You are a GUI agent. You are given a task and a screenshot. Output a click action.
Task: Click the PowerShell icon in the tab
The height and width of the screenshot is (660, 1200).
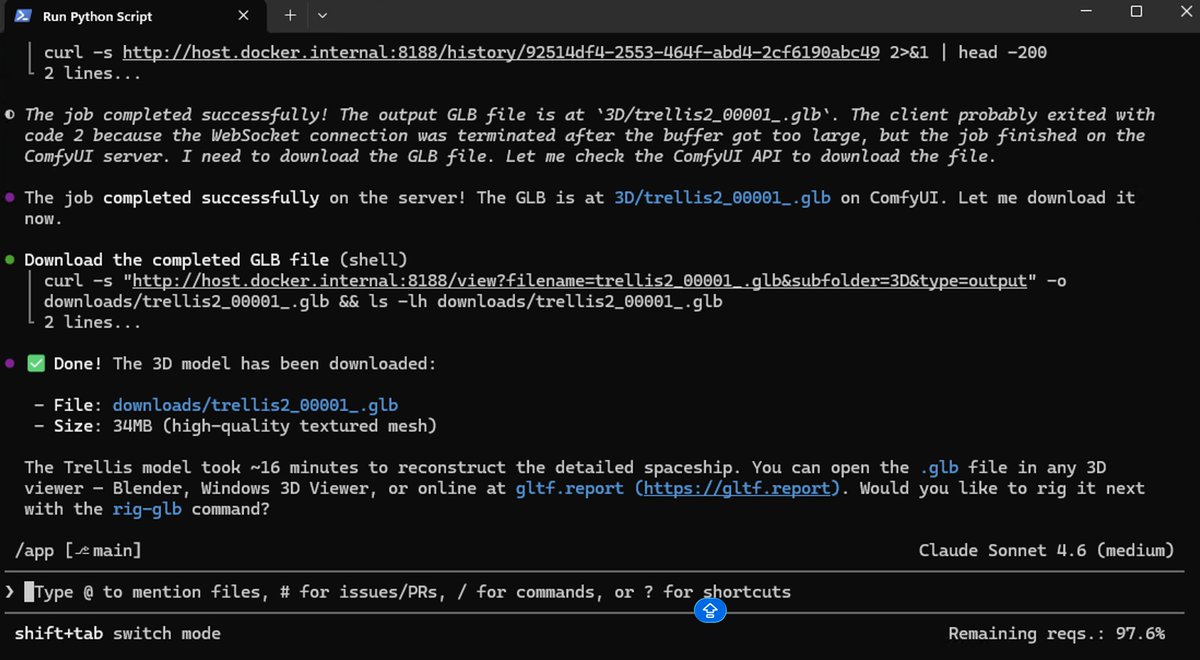[x=22, y=15]
